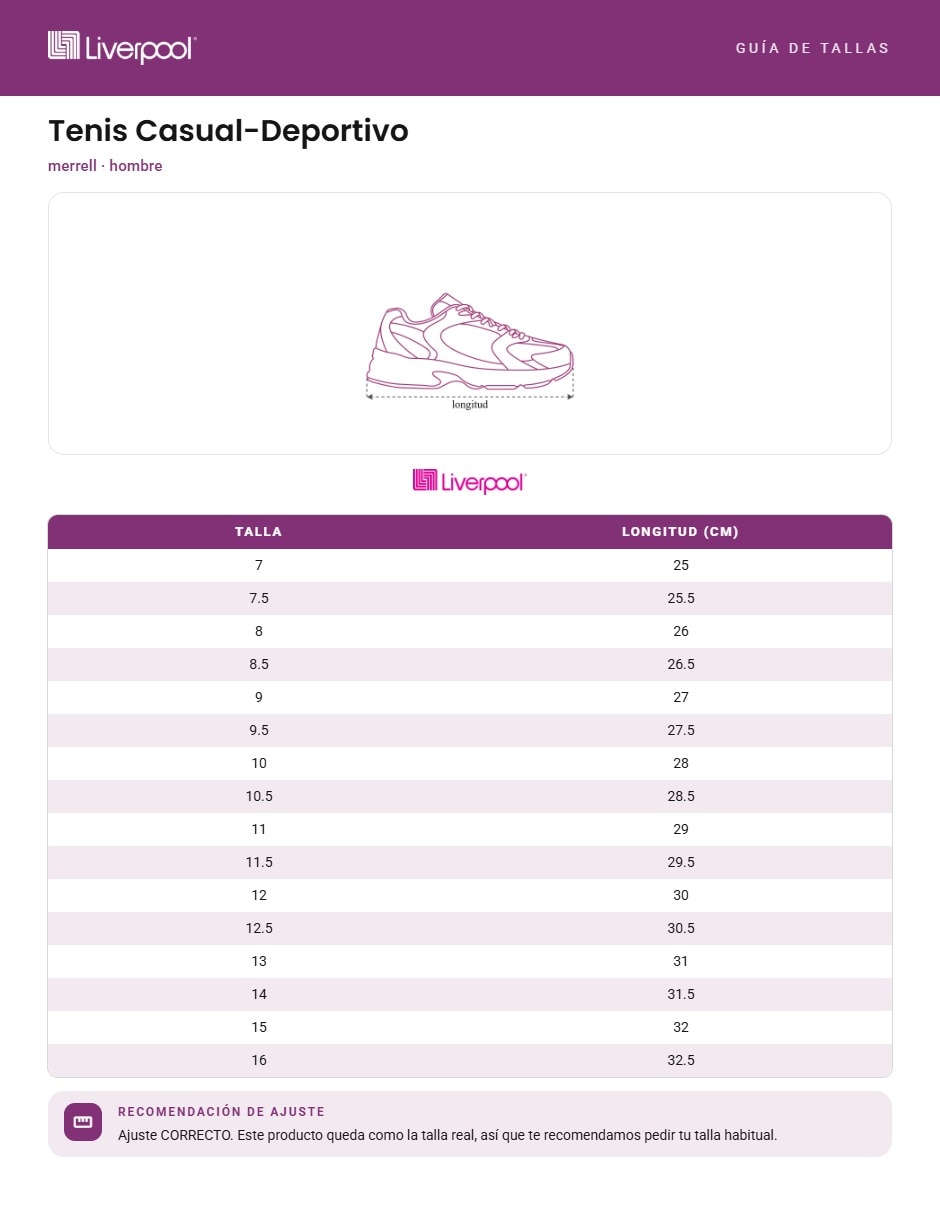The width and height of the screenshot is (940, 1215).
Task: Choose the size 10 row
Action: coord(470,763)
